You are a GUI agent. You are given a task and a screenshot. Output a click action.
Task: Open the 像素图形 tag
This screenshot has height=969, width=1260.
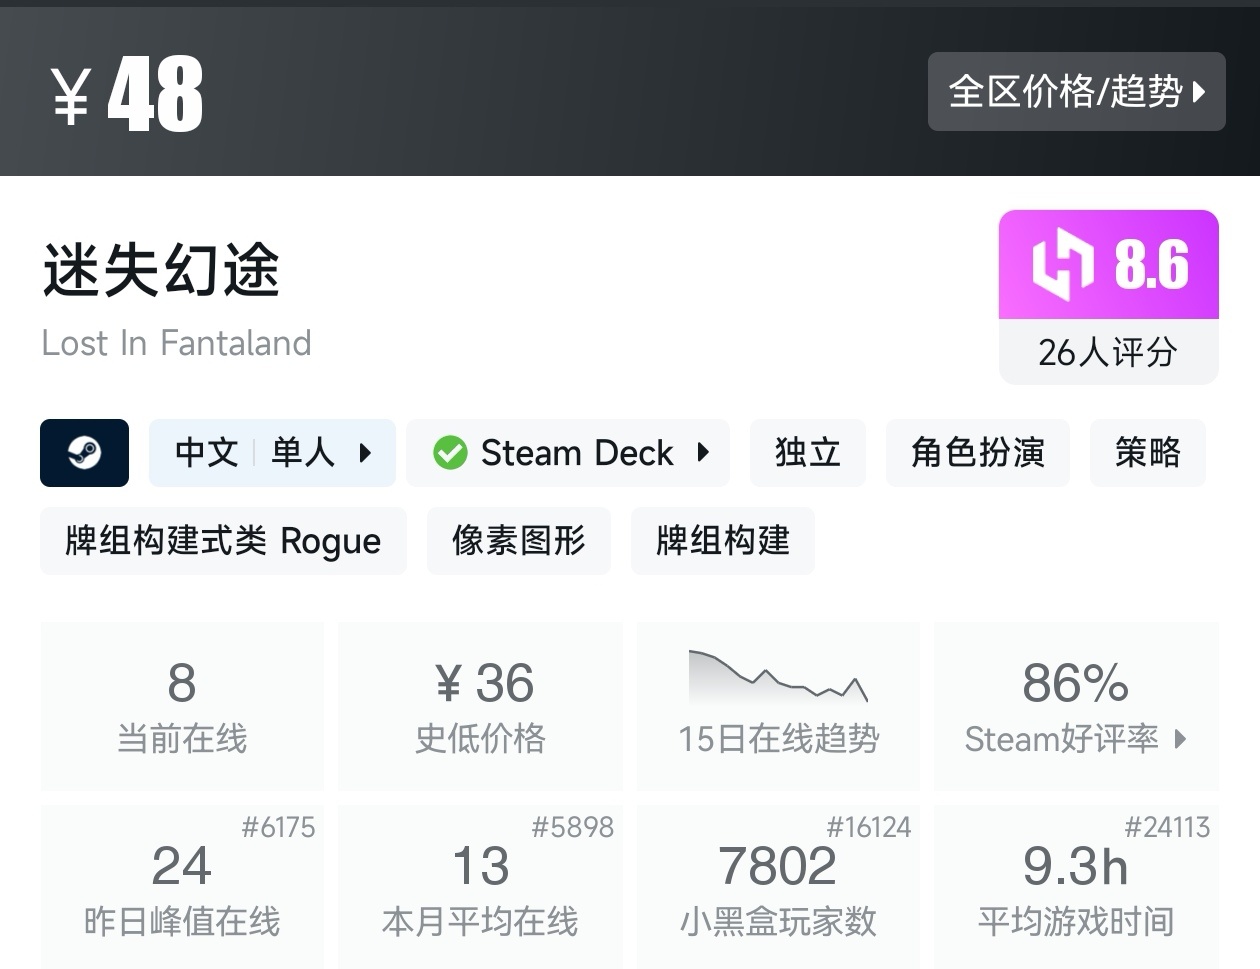click(518, 541)
